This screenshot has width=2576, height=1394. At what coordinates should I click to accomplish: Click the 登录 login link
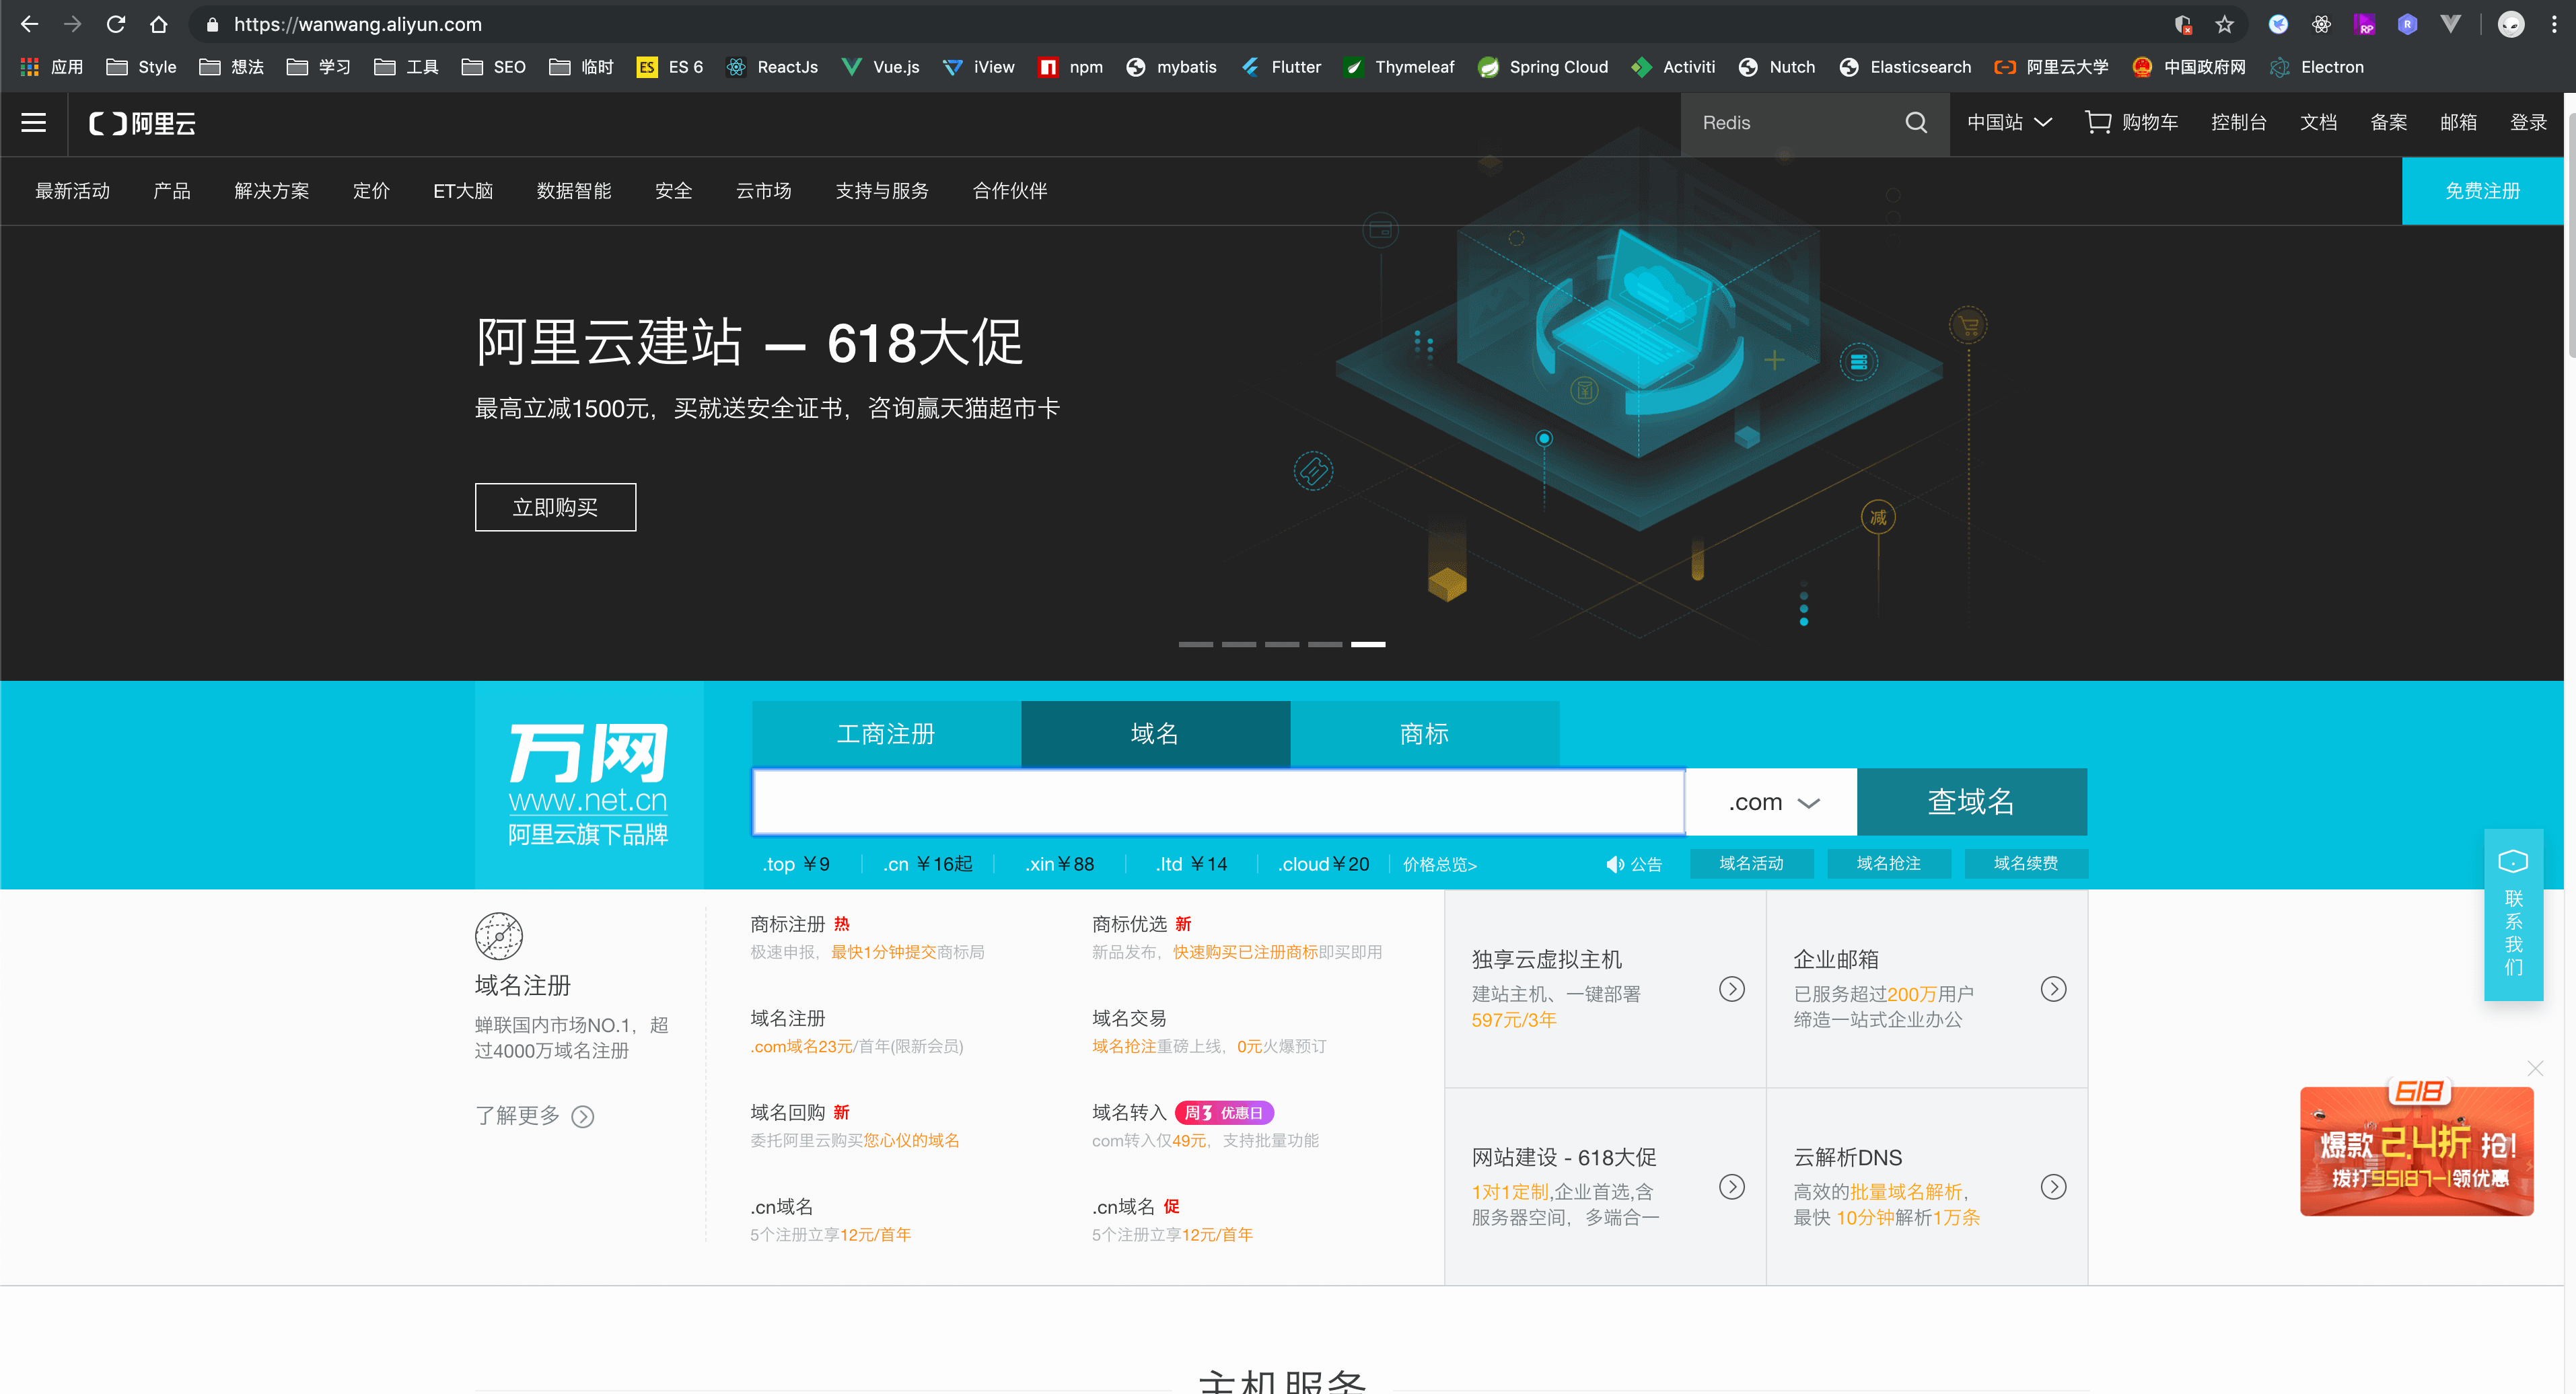click(x=2528, y=122)
